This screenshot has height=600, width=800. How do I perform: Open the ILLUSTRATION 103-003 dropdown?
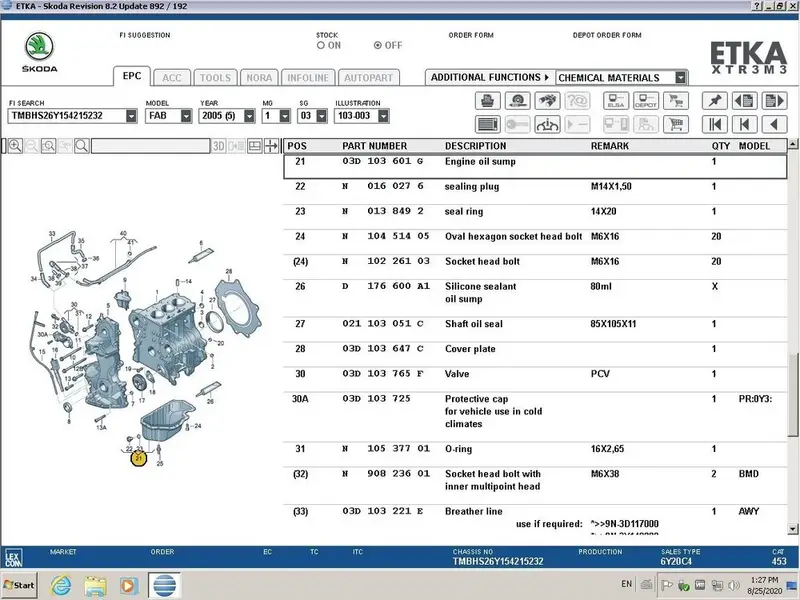point(384,116)
